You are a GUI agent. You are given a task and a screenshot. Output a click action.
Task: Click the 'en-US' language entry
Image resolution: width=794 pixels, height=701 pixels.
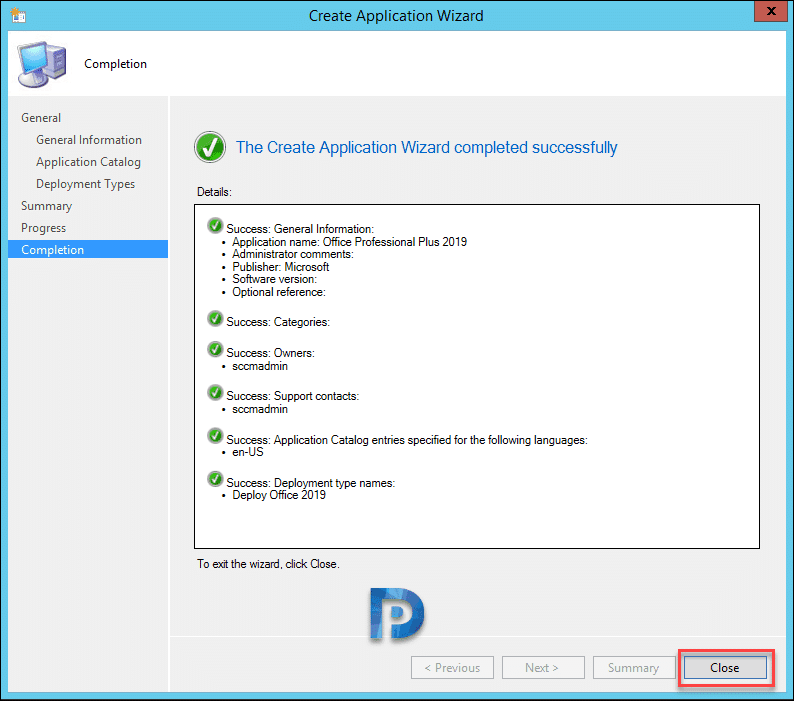click(x=248, y=452)
